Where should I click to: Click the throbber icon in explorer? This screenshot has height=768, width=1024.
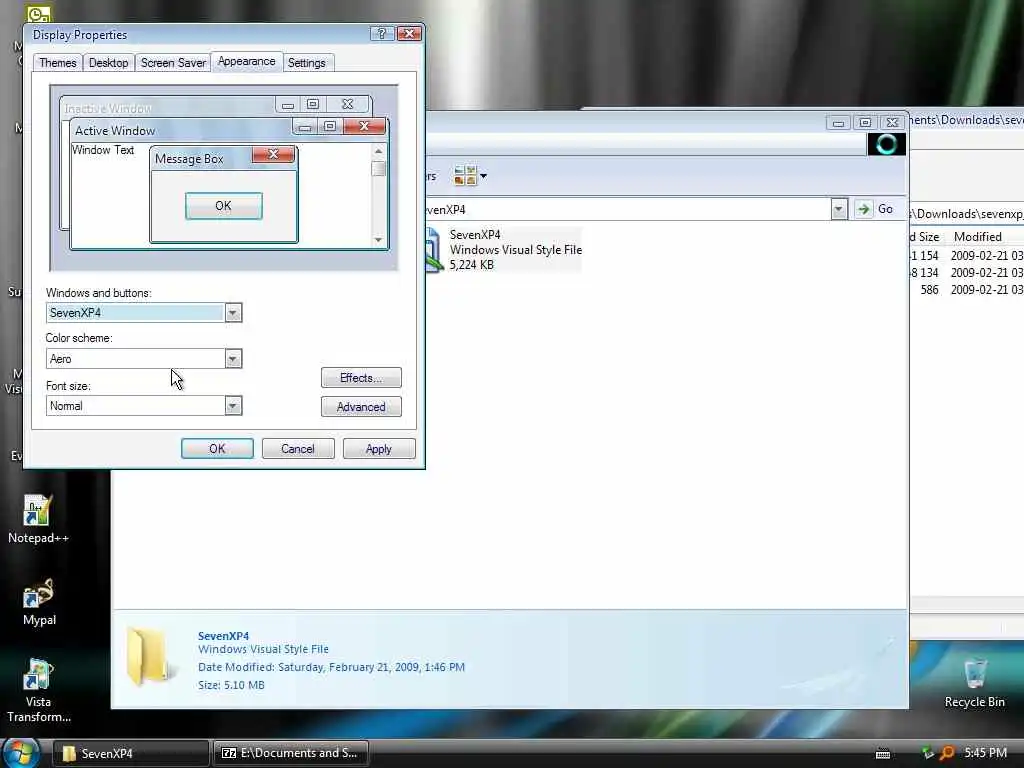click(x=886, y=144)
